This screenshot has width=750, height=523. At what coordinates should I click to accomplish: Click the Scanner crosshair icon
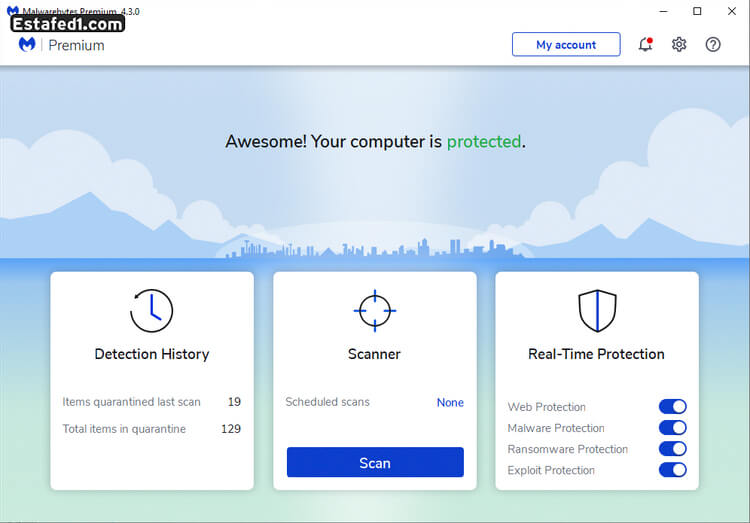point(375,311)
